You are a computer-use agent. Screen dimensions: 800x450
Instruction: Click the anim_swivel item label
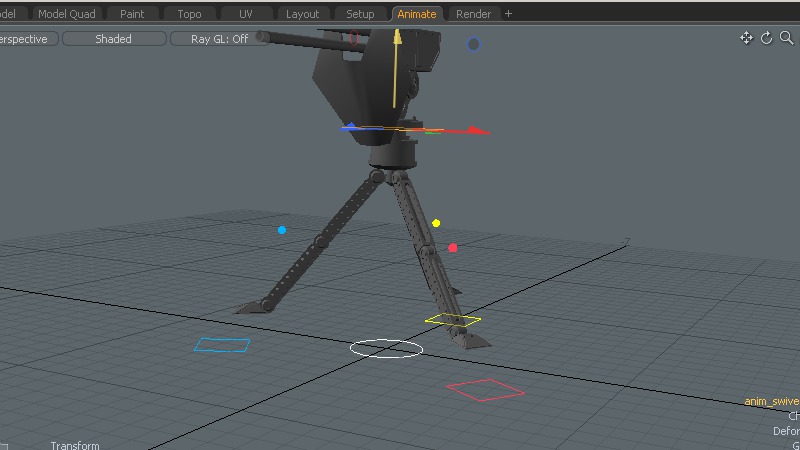pyautogui.click(x=772, y=402)
